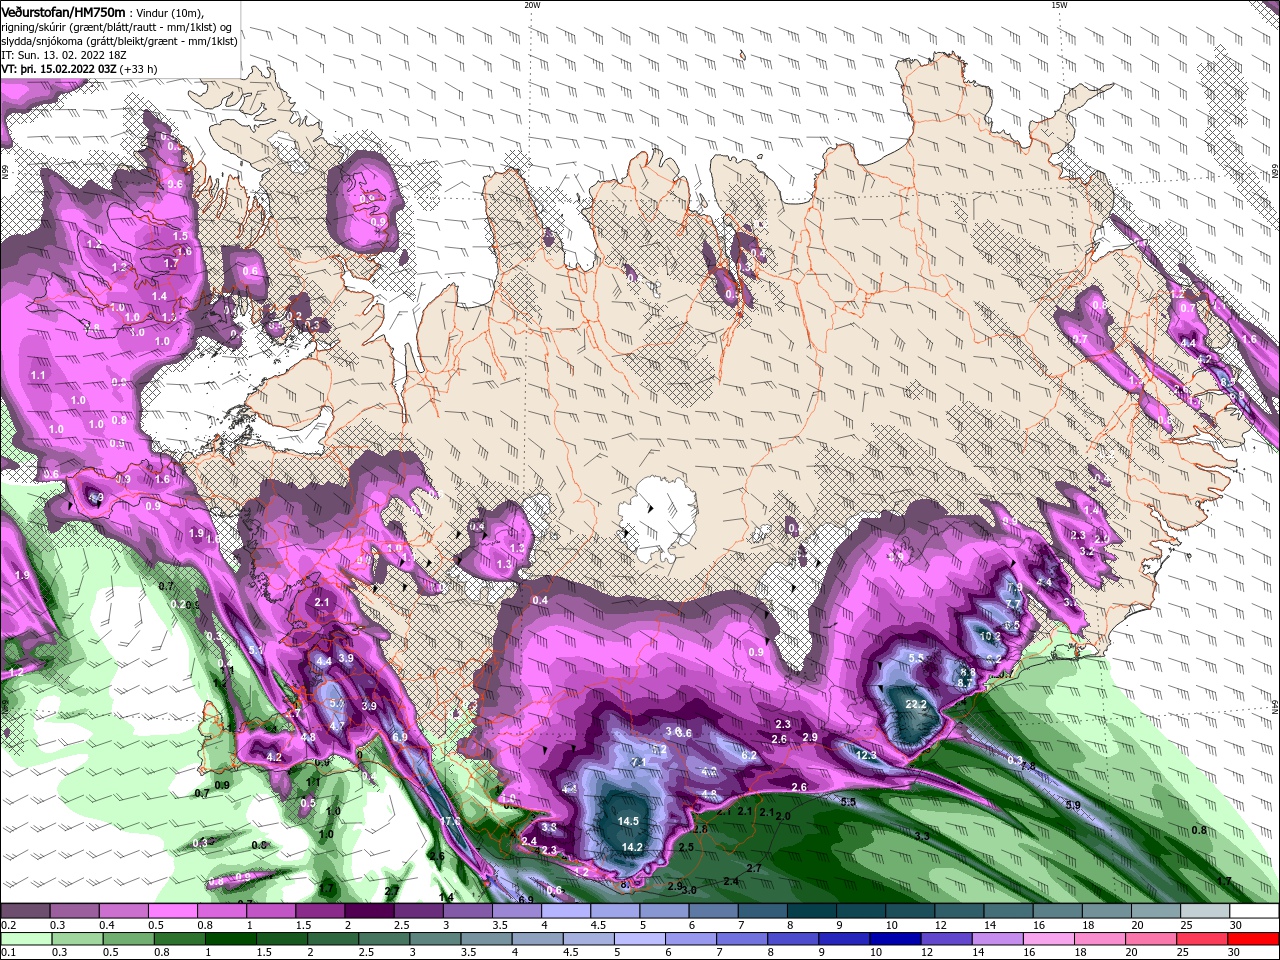Image resolution: width=1280 pixels, height=960 pixels.
Task: Click the red swatch above rain legend 30
Action: click(x=1255, y=939)
